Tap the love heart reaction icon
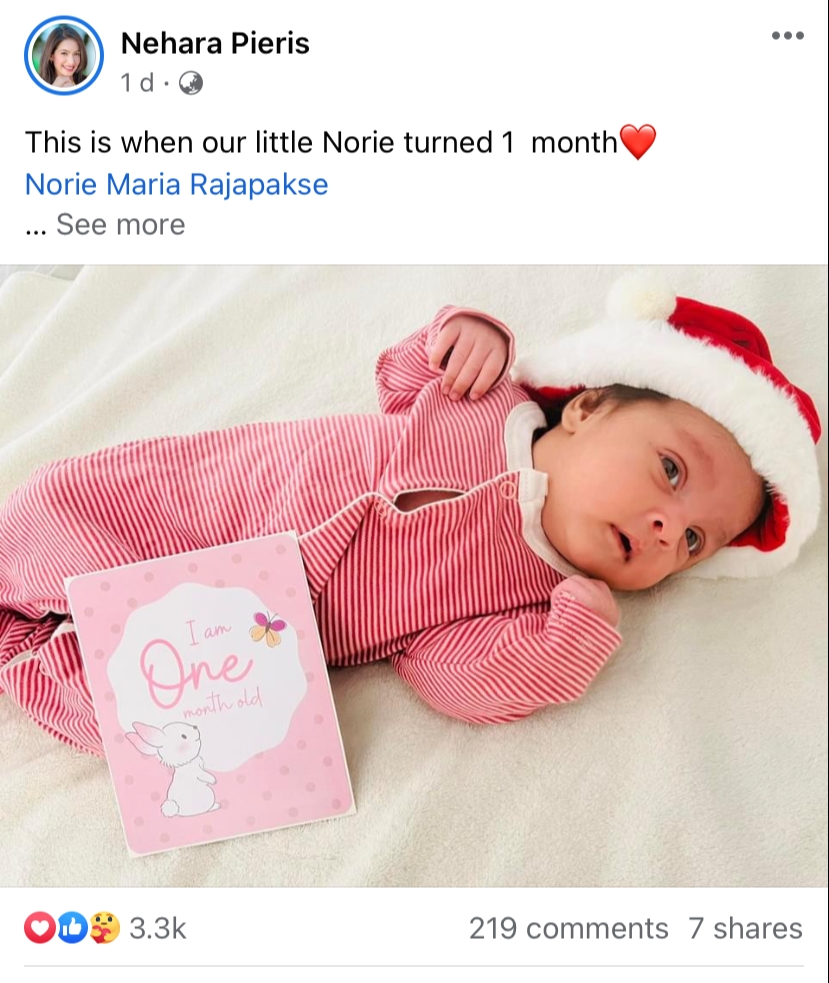Image resolution: width=829 pixels, height=983 pixels. point(40,928)
